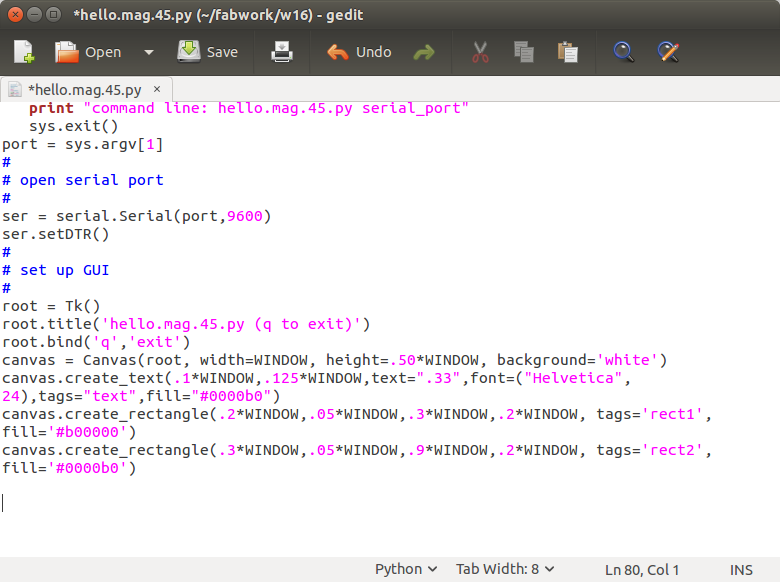Click the '# open serial port' comment
The height and width of the screenshot is (582, 780).
(83, 180)
